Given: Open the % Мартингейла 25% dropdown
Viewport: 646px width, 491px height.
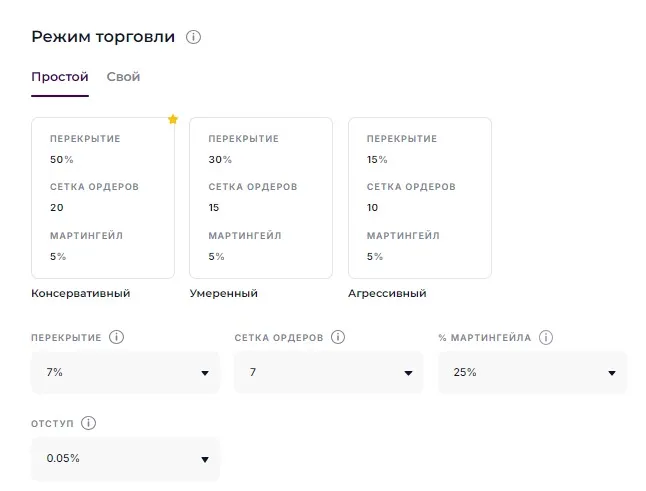Looking at the screenshot, I should 532,372.
